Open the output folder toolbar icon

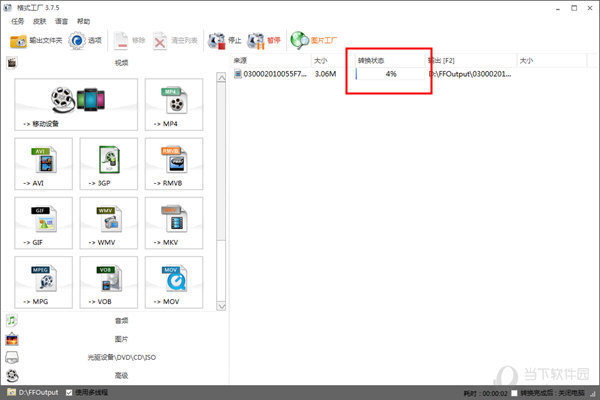18,41
